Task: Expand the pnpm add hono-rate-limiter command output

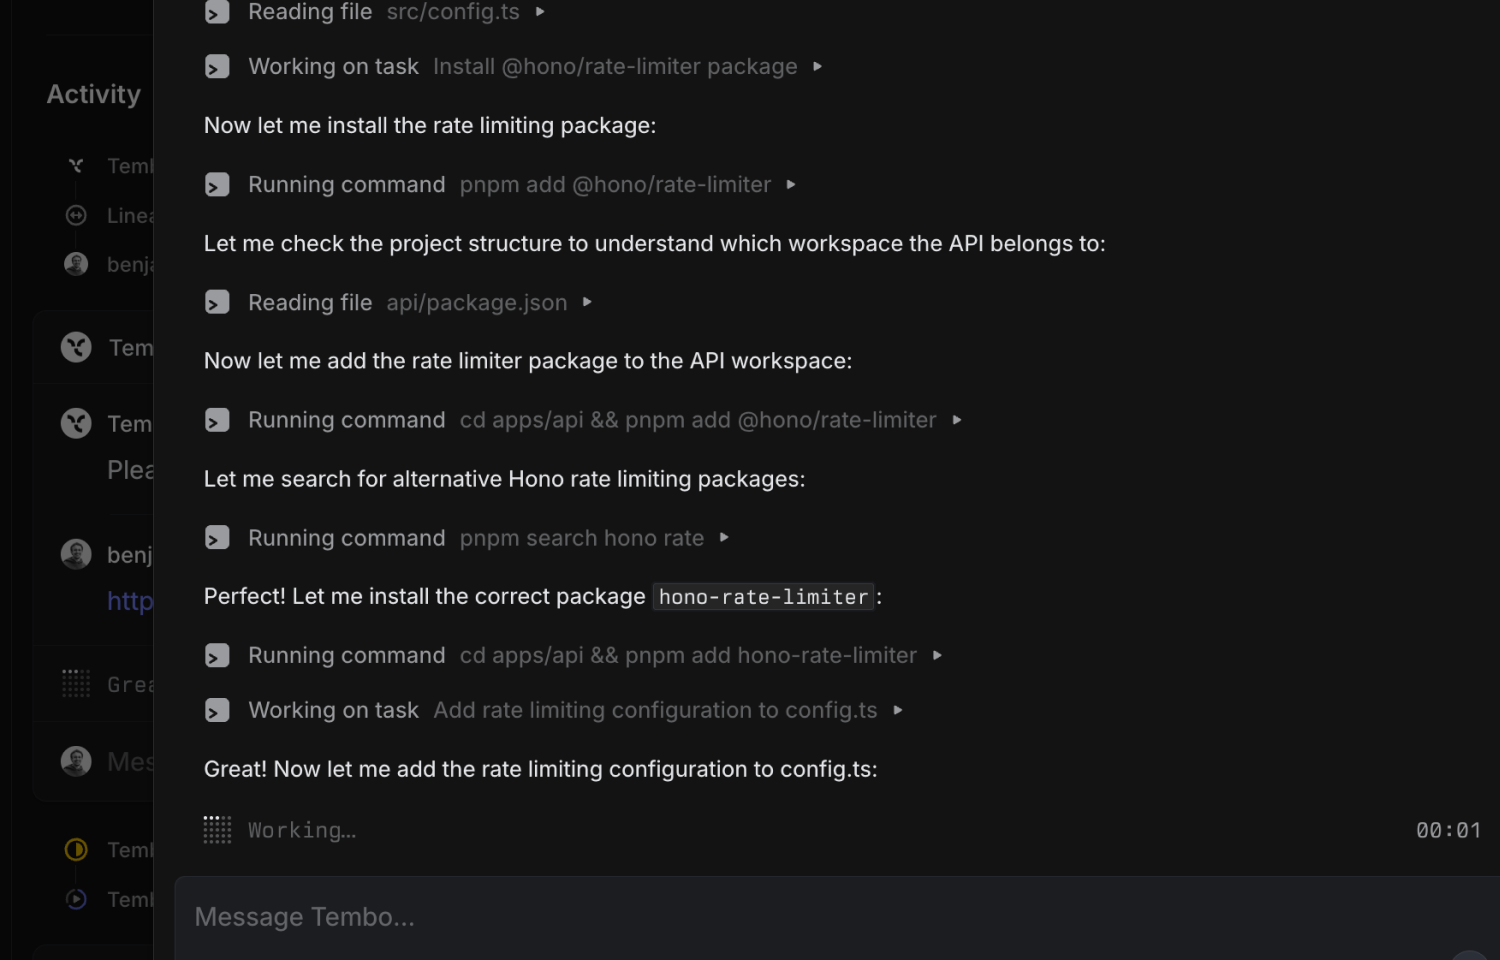Action: click(x=938, y=655)
